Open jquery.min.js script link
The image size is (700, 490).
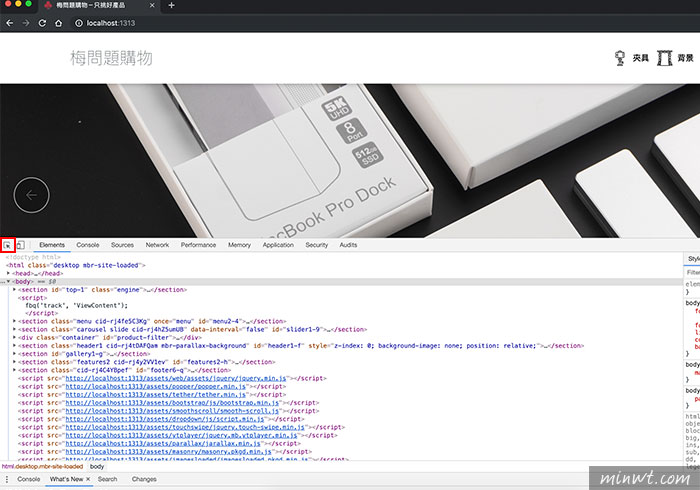pyautogui.click(x=176, y=378)
